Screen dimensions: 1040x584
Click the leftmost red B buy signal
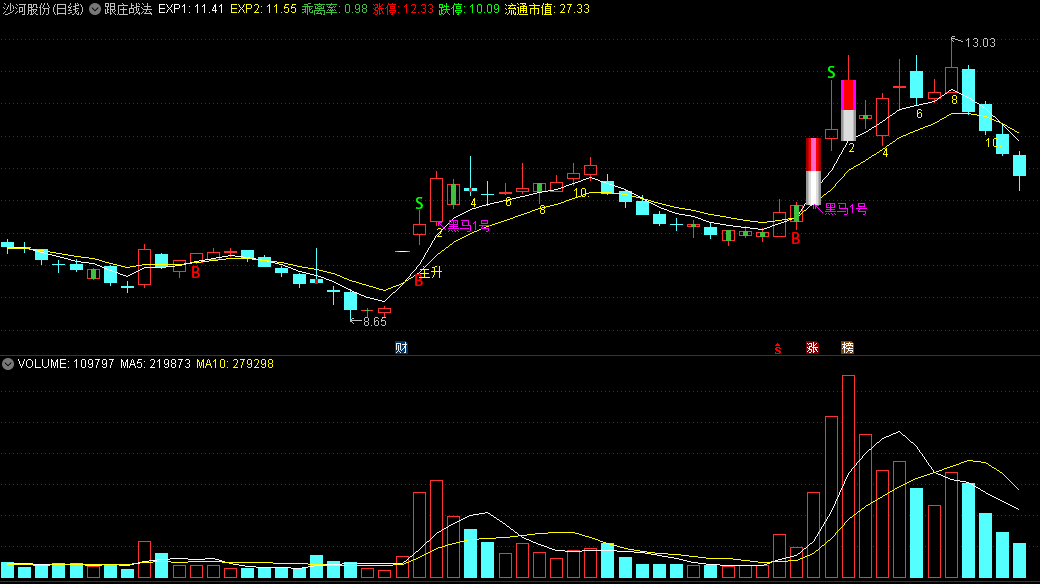(196, 273)
